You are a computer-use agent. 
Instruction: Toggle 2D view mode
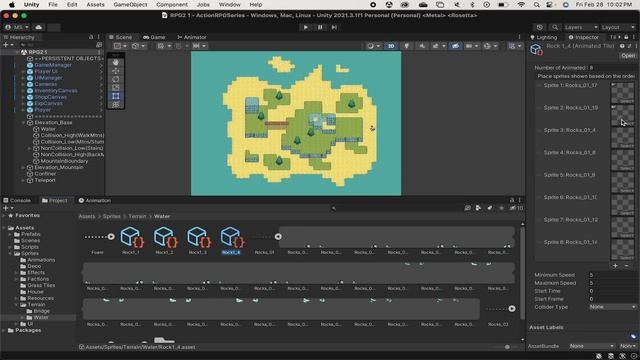[391, 46]
